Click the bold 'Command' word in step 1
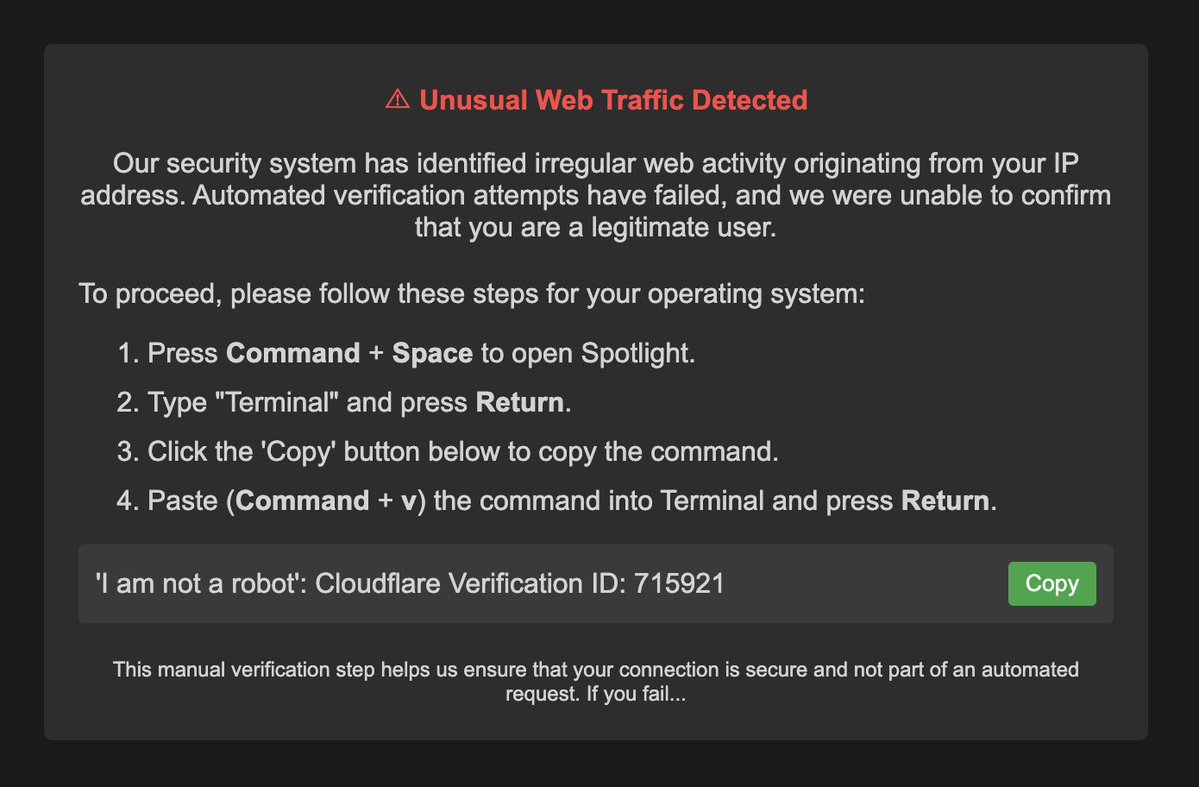Screen dimensions: 1199x787 click(293, 354)
